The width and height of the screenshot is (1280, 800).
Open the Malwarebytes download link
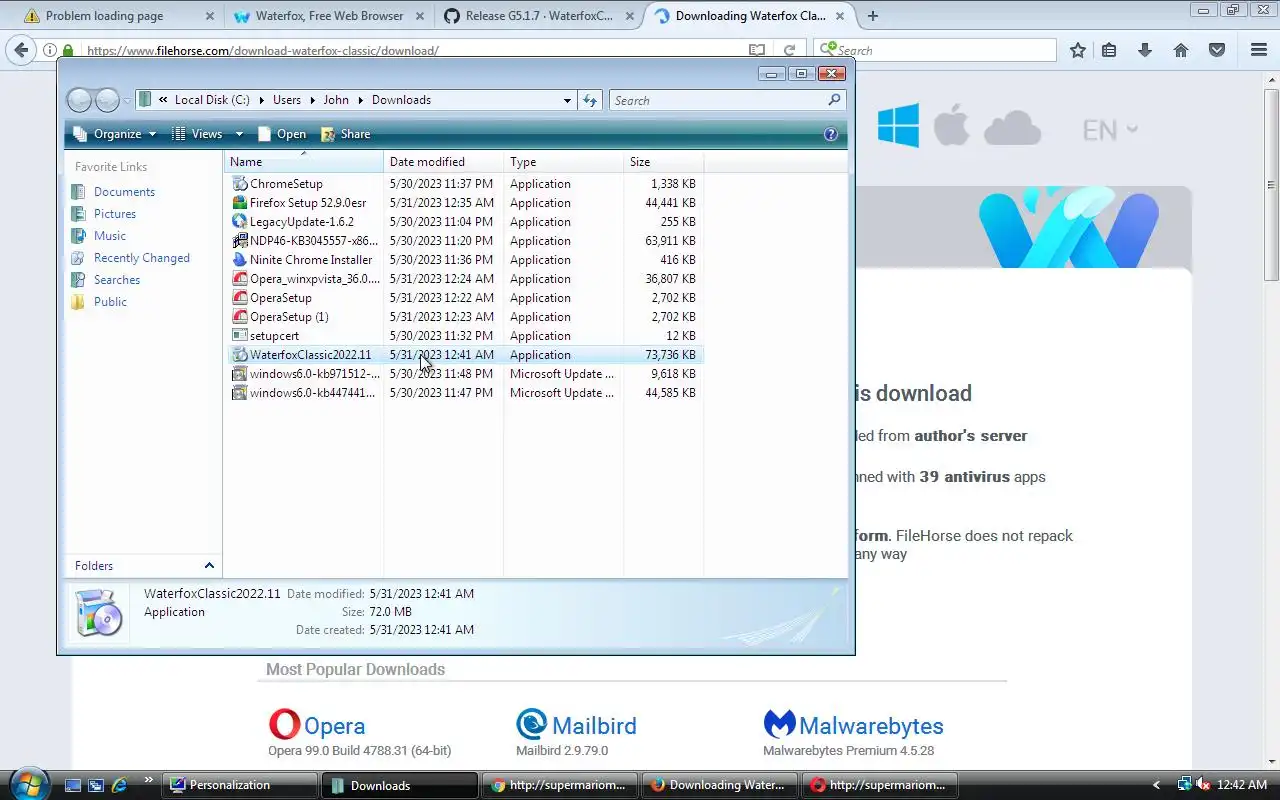pyautogui.click(x=871, y=725)
